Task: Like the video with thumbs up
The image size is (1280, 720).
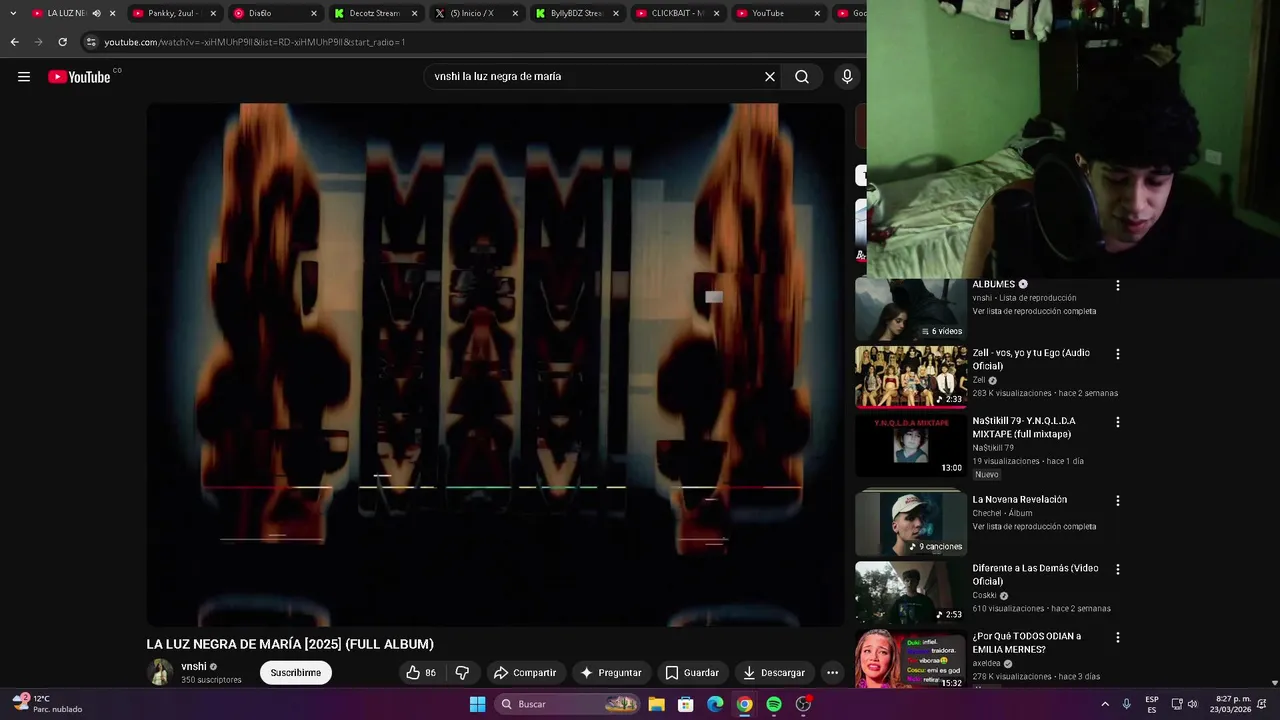Action: [x=421, y=673]
